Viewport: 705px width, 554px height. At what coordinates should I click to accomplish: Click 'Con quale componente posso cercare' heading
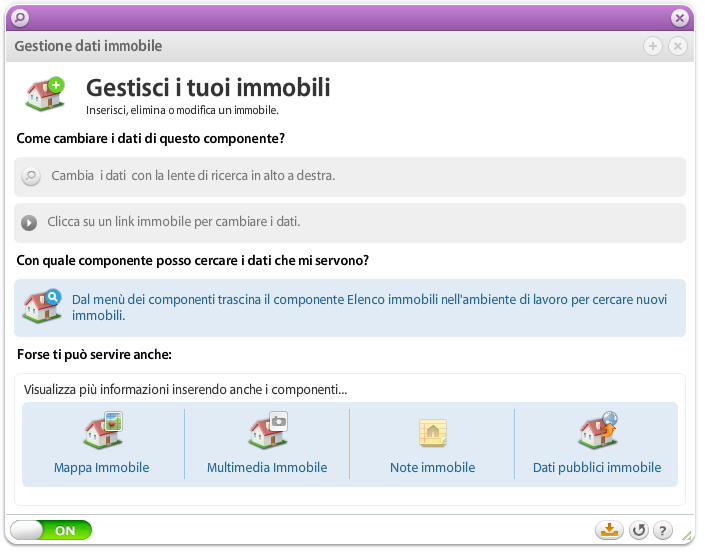[x=192, y=261]
